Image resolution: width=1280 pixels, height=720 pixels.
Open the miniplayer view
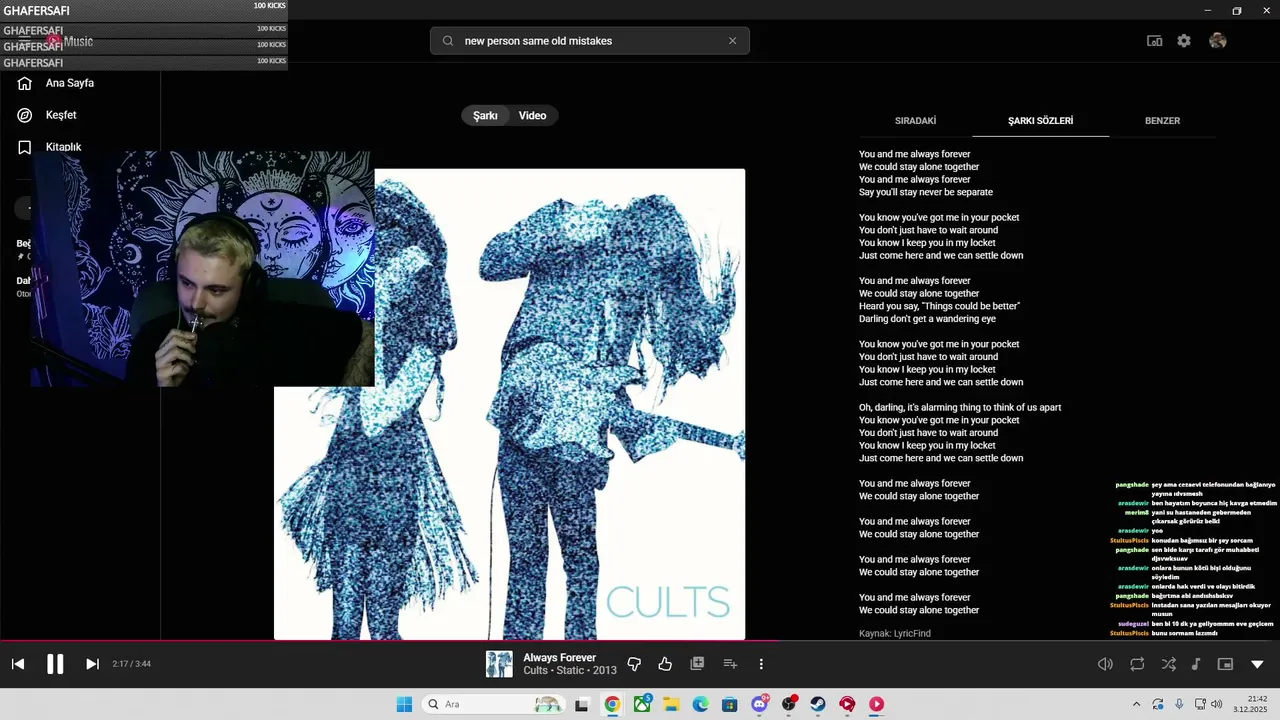pos(1225,664)
